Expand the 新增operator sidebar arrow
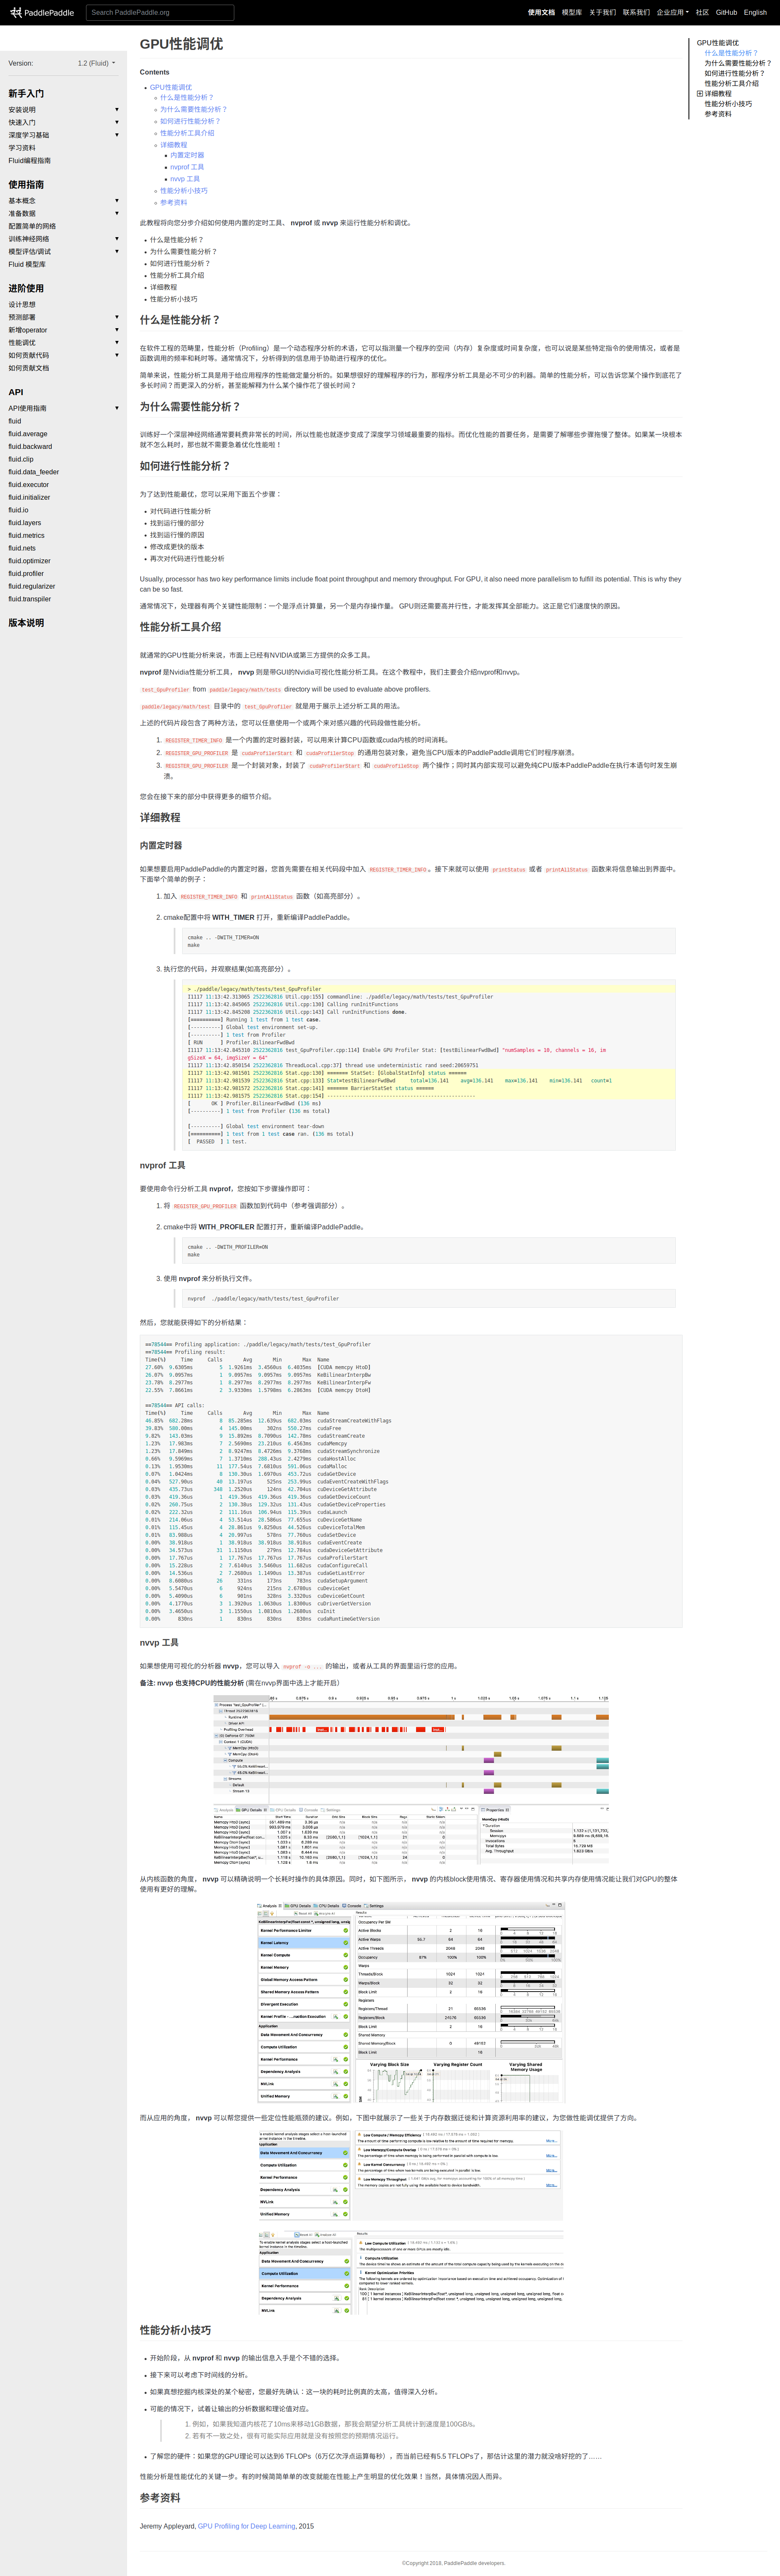 [x=116, y=330]
